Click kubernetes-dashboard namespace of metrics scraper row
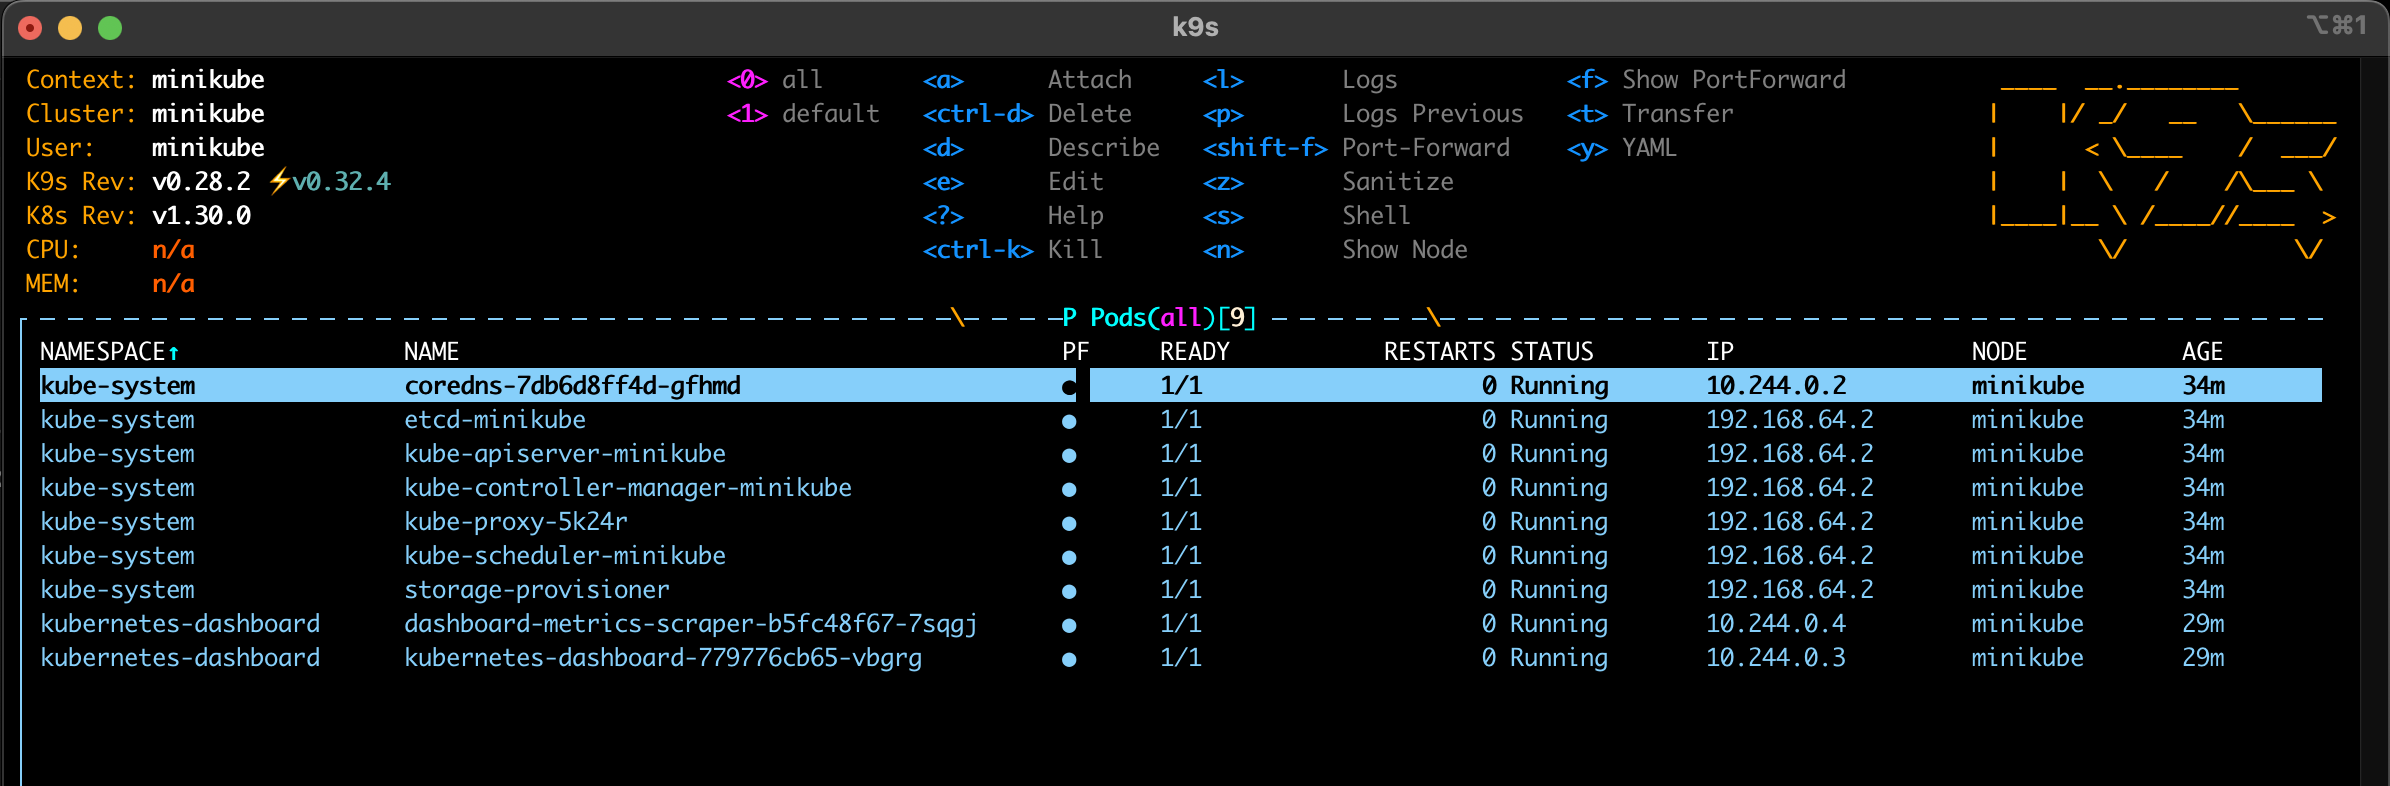 (x=180, y=623)
